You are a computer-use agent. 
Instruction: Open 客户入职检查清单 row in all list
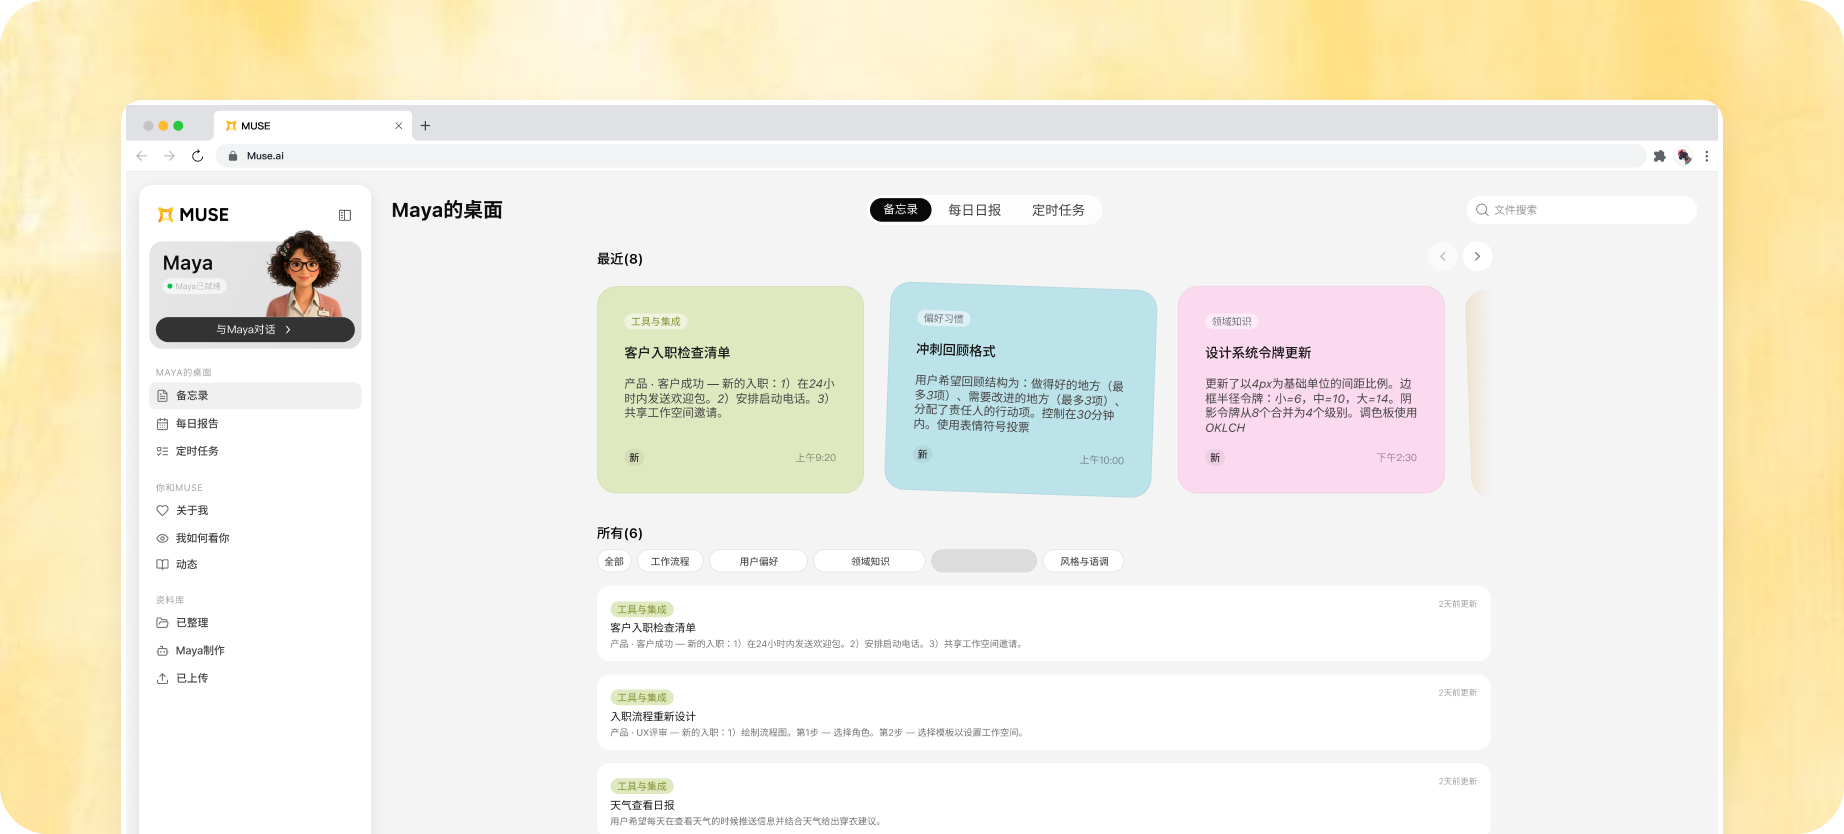[x=1044, y=623]
